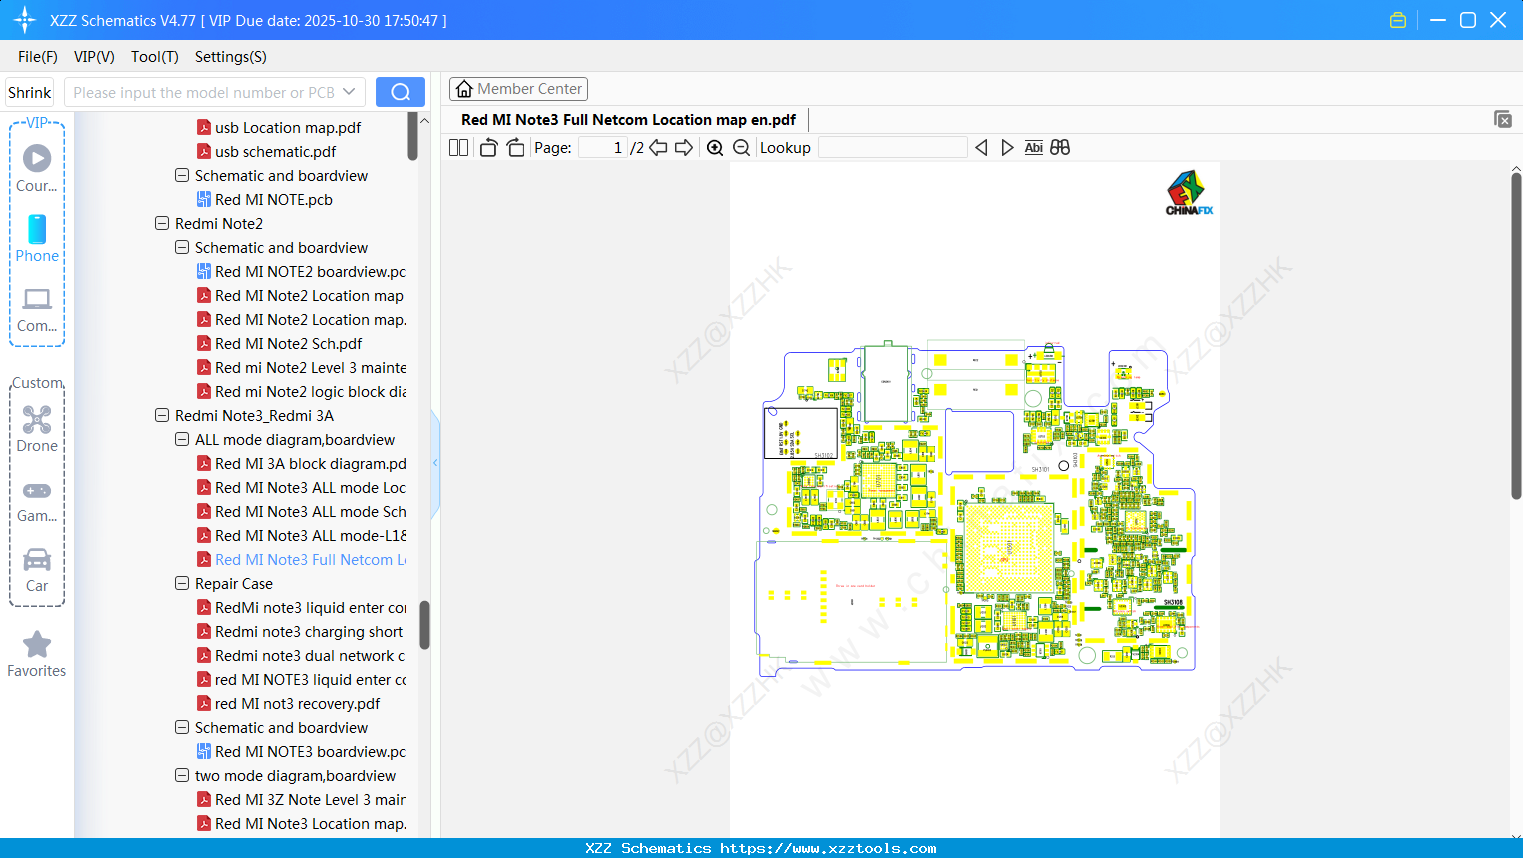The width and height of the screenshot is (1523, 858).
Task: Click the gold toolbox icon in title bar
Action: click(x=1398, y=20)
